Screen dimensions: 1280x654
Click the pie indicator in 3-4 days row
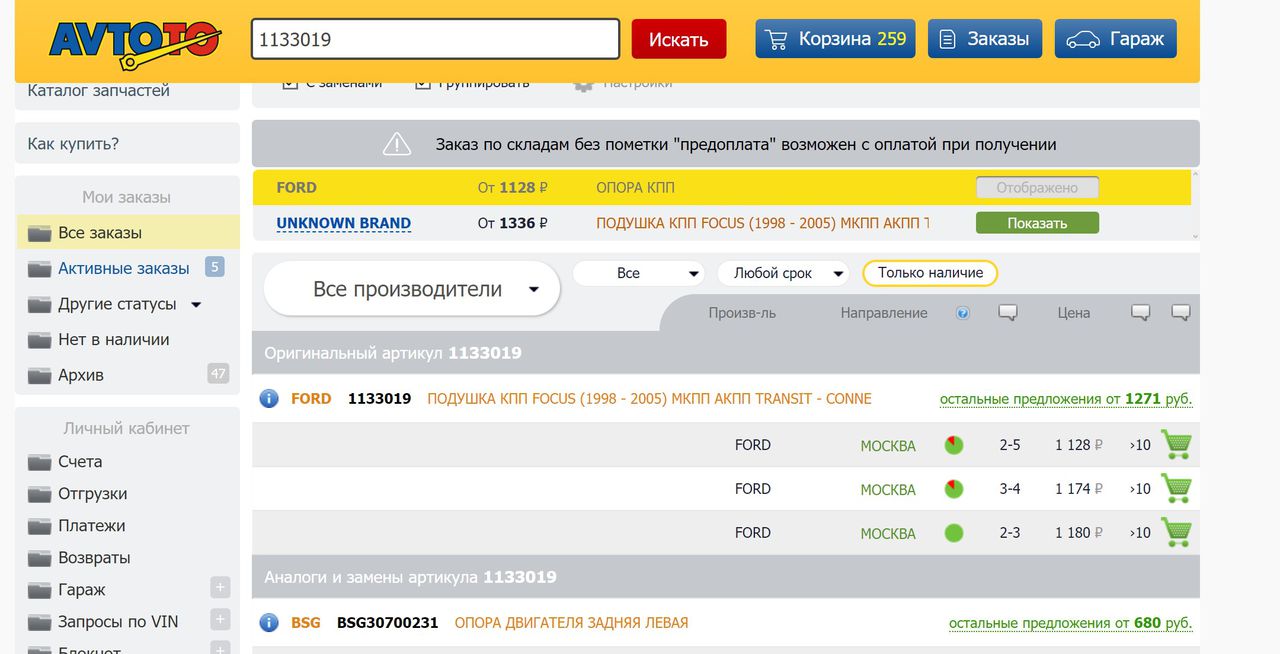point(954,489)
